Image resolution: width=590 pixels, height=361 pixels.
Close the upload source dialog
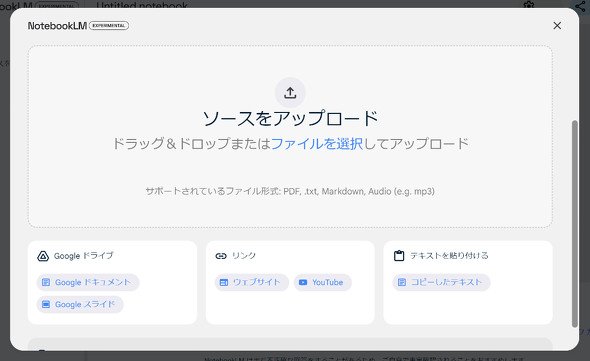557,26
